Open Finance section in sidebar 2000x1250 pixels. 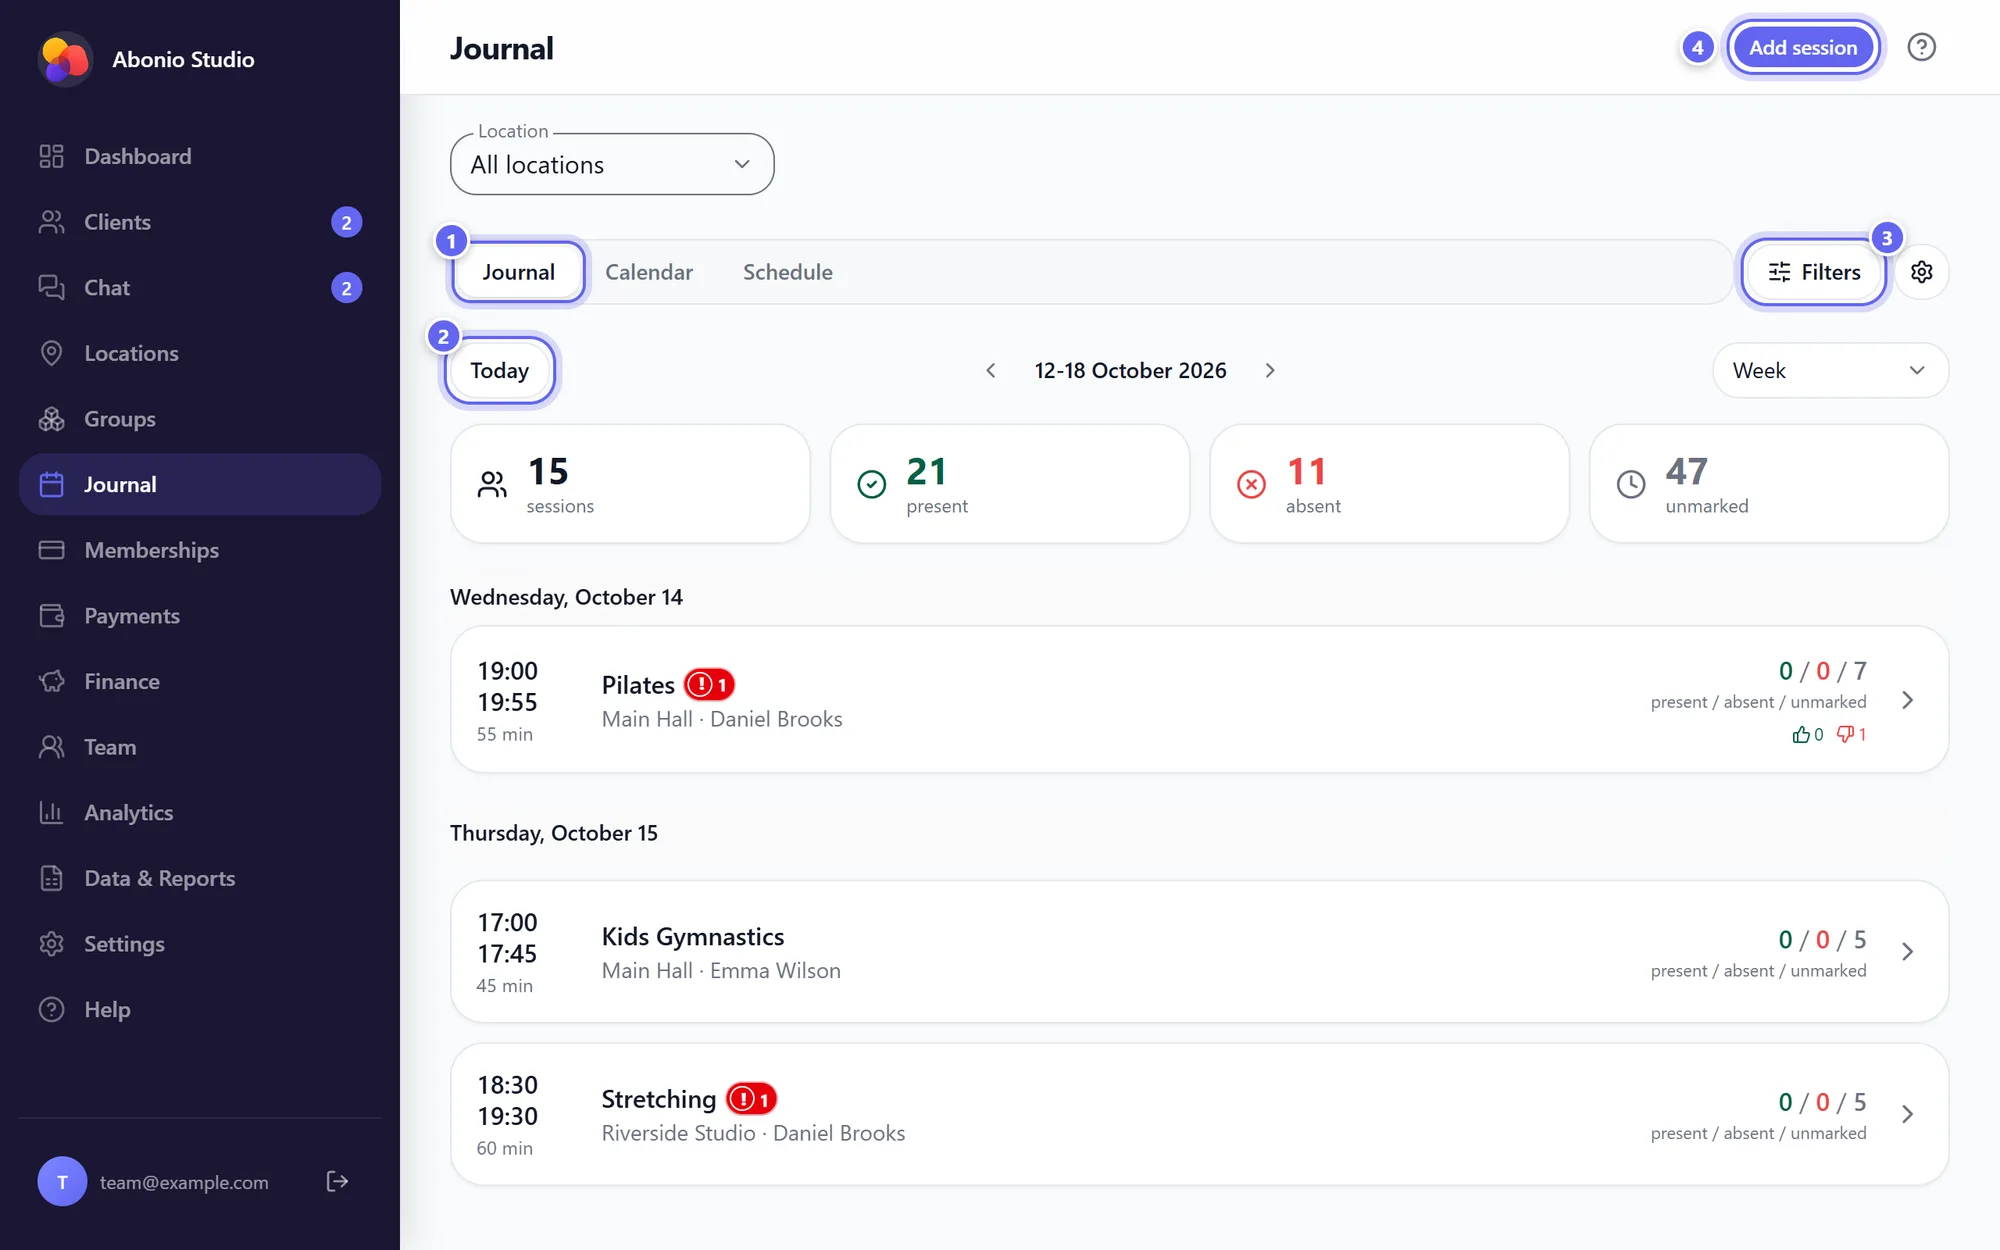click(200, 681)
